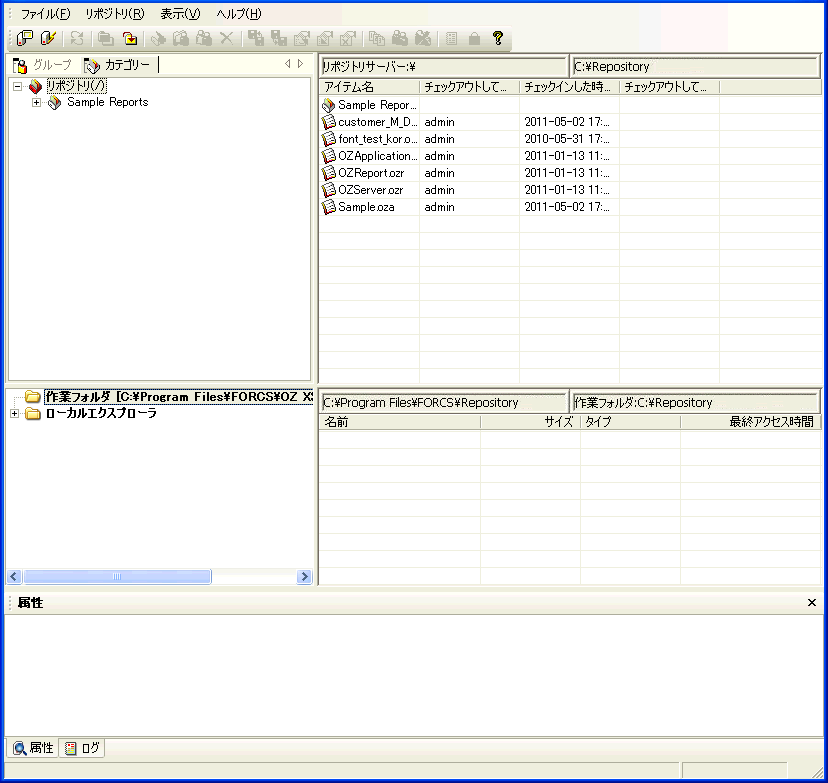The image size is (828, 783).
Task: Click the gray X delete toolbar icon
Action: click(x=227, y=38)
